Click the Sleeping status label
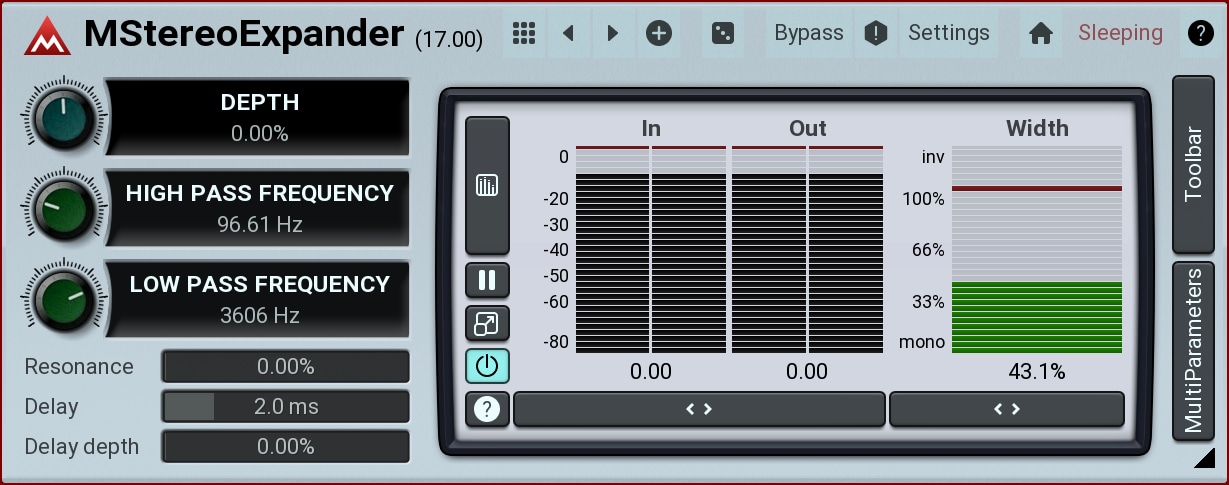The image size is (1229, 485). tap(1120, 33)
